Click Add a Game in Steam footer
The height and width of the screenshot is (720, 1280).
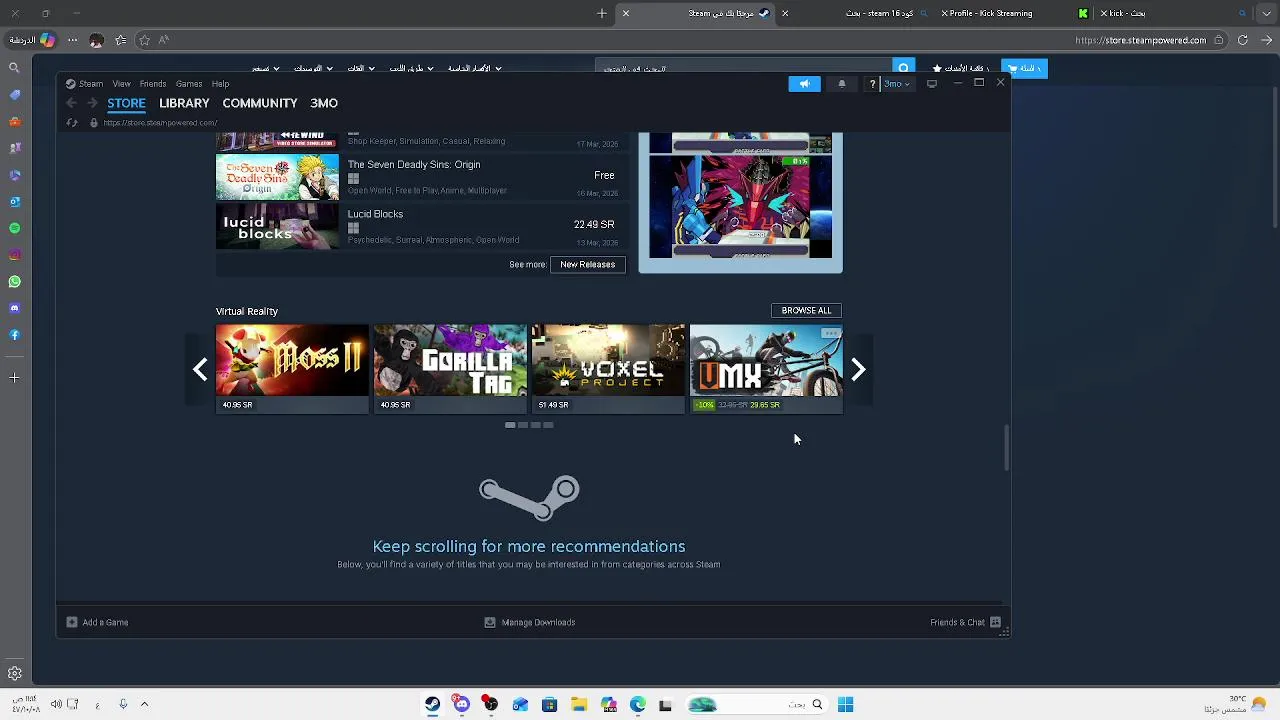[97, 622]
